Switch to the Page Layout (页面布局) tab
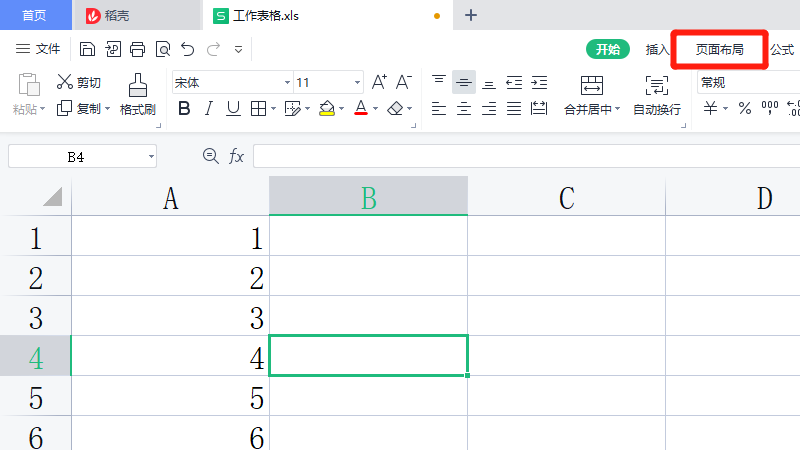 point(719,49)
